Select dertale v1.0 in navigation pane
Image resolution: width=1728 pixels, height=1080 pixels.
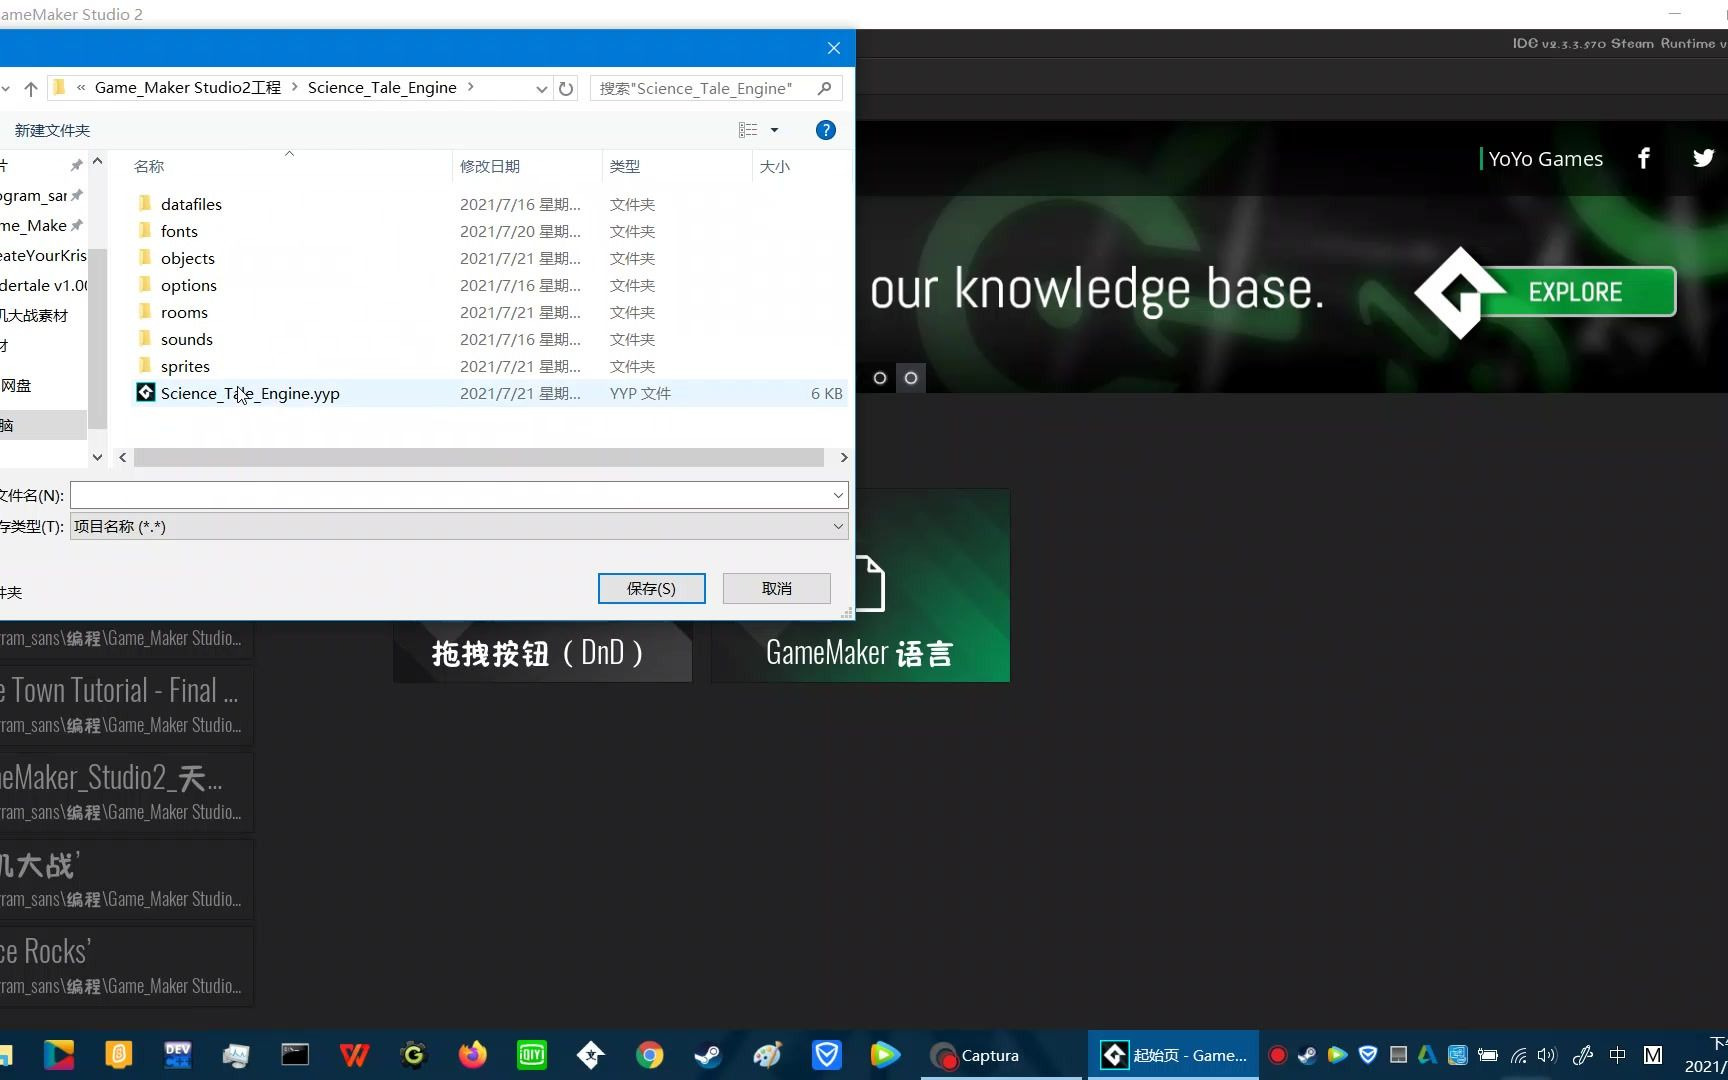point(43,285)
